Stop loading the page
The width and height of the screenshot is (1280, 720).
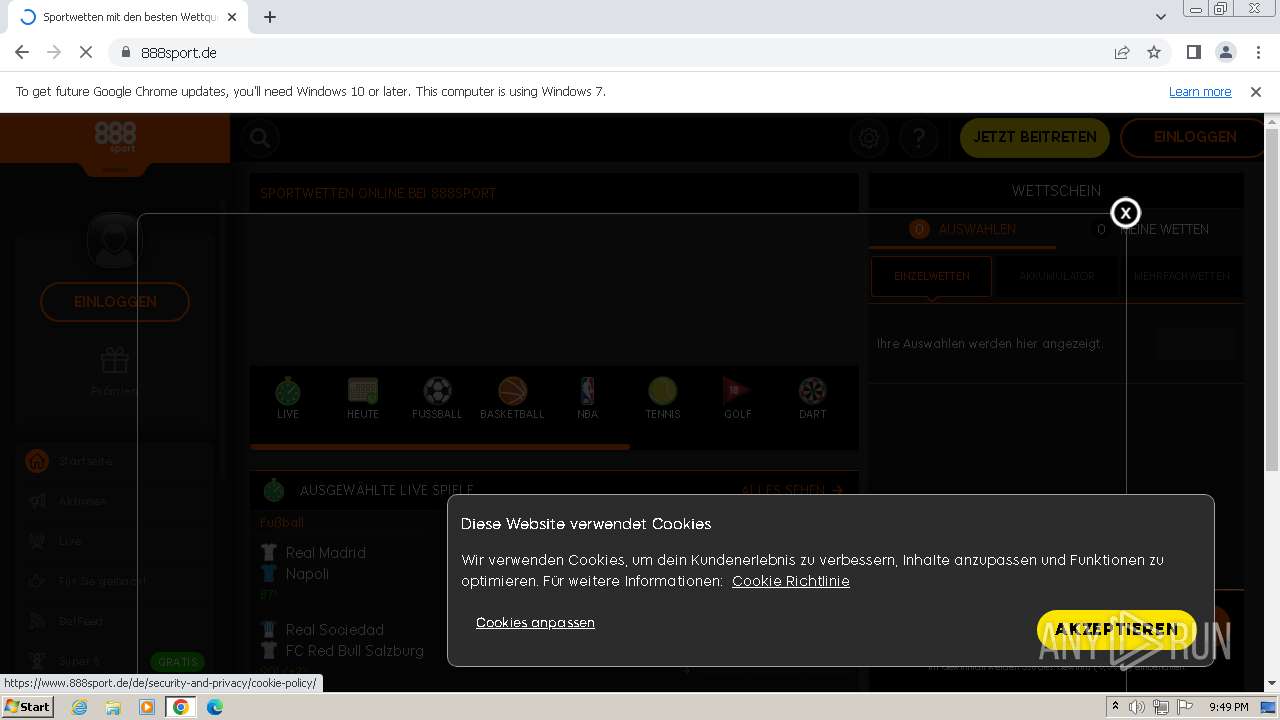[86, 53]
